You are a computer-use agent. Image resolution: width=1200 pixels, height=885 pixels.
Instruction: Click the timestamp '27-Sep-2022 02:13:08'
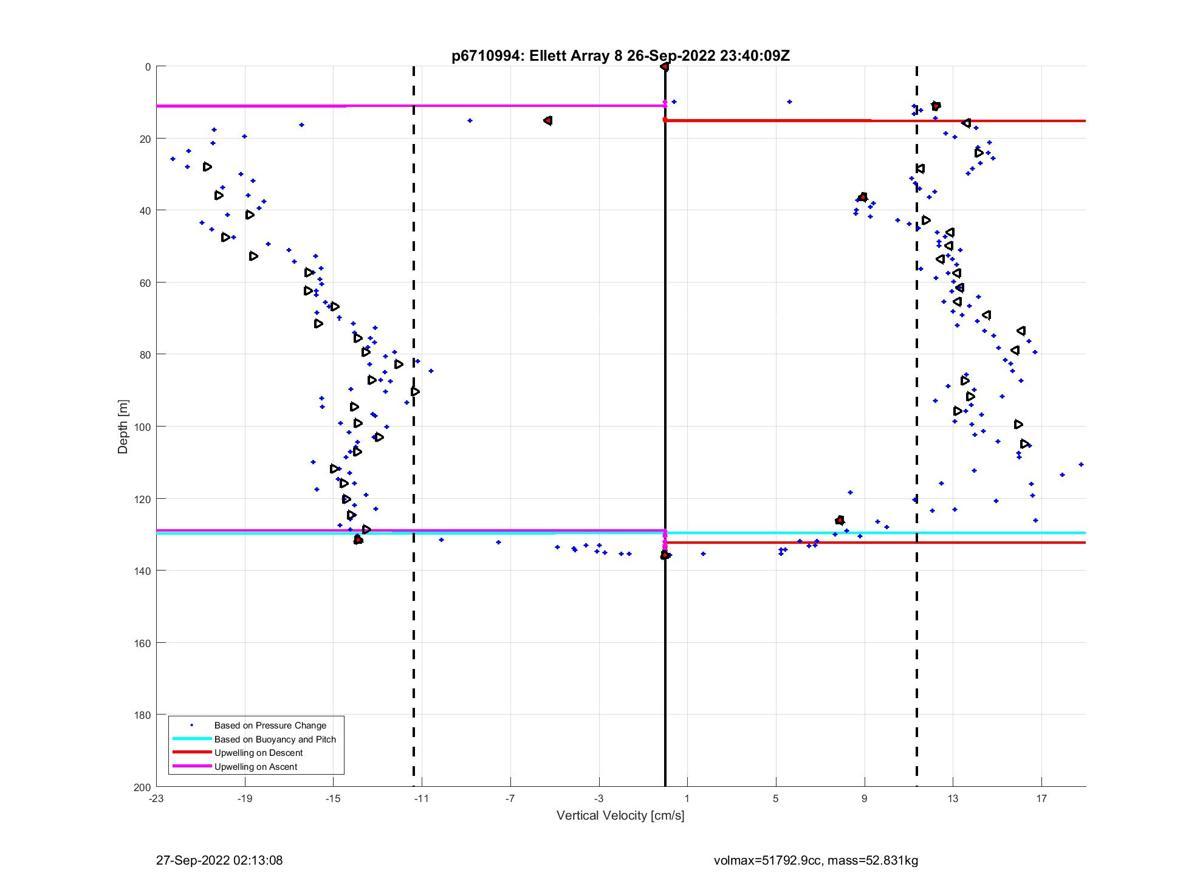(x=219, y=860)
